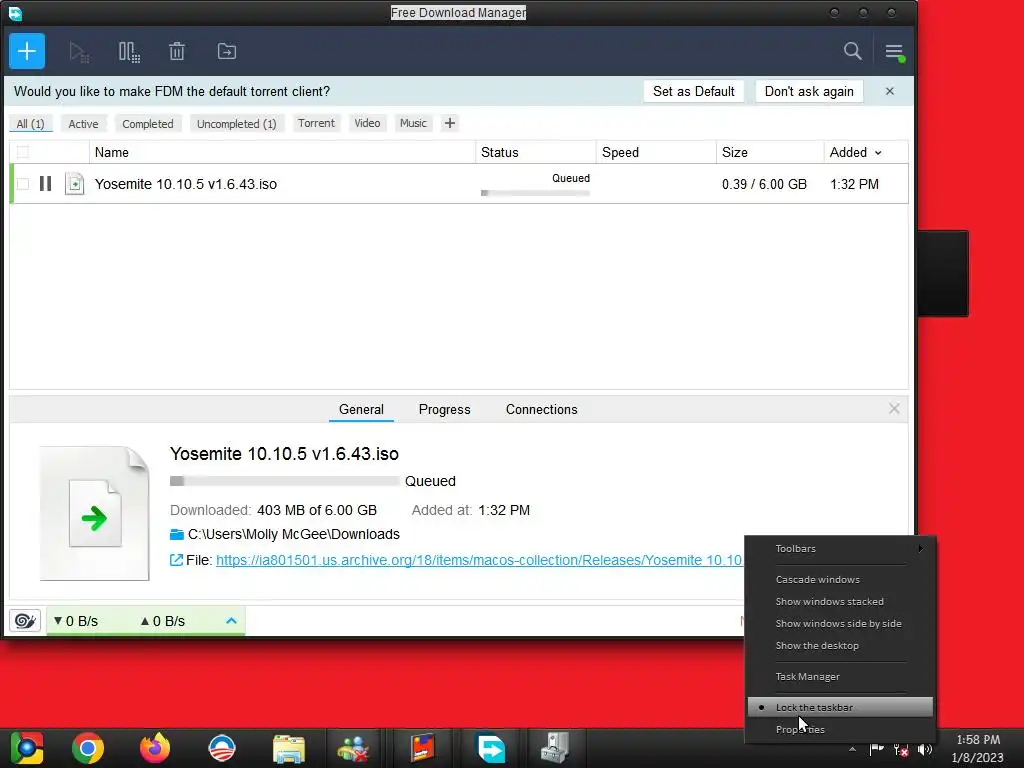Sort by the Status column header
This screenshot has width=1024, height=768.
(536, 152)
